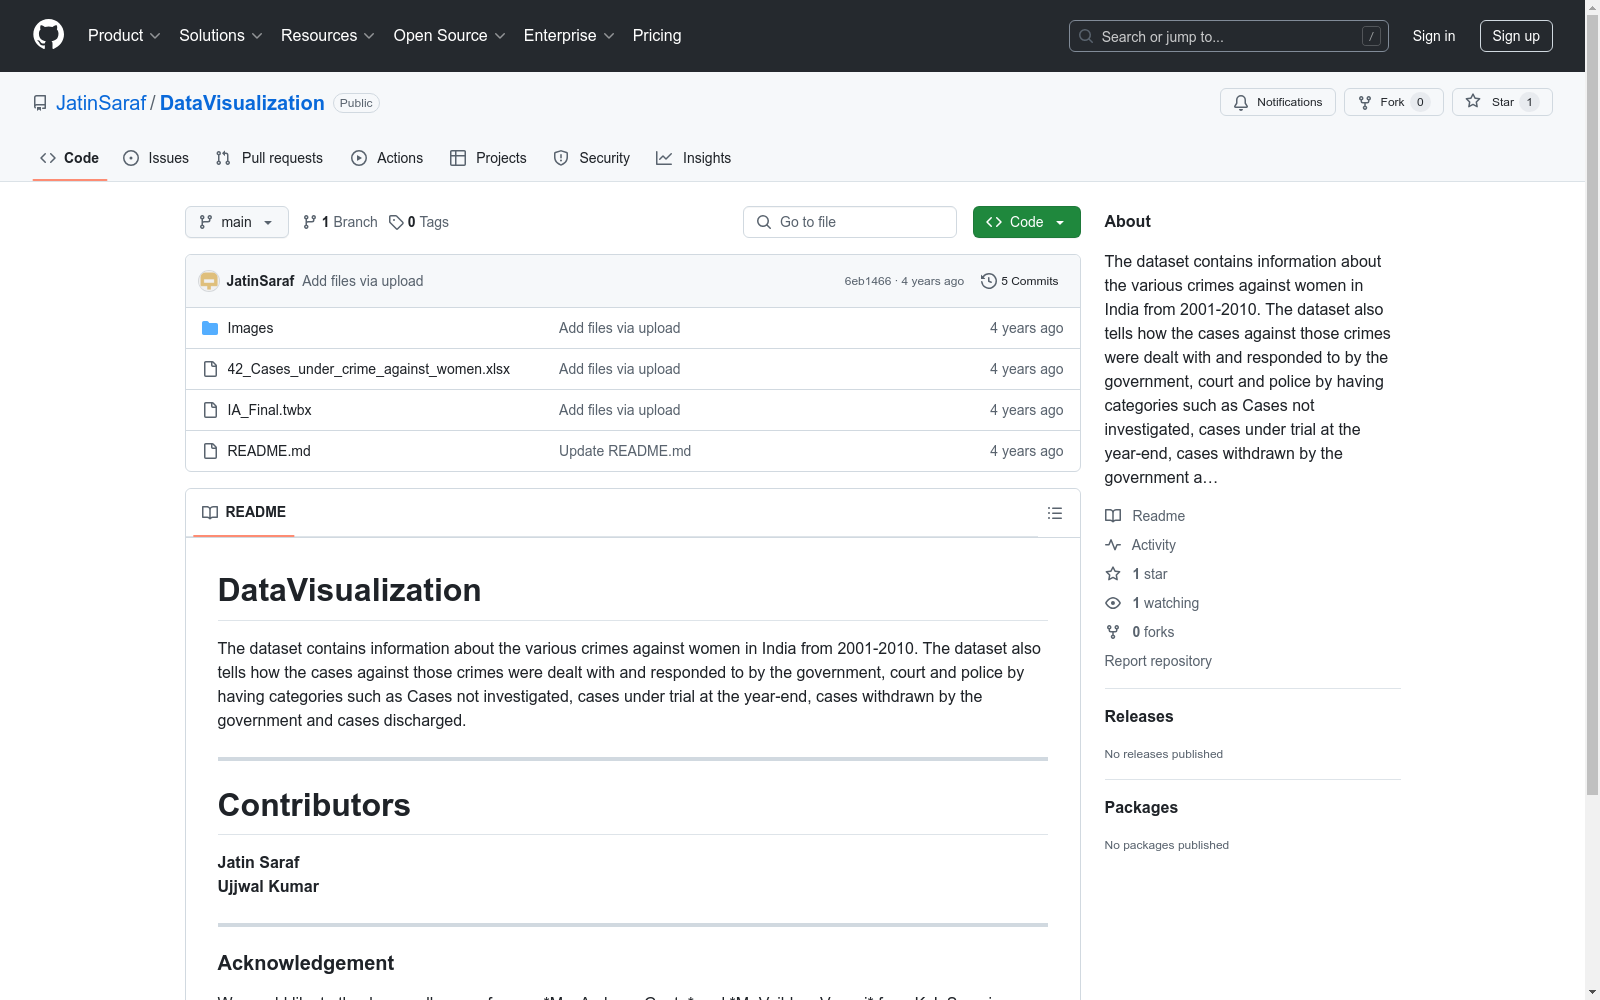Click the Packages heading link
Viewport: 1600px width, 1000px height.
1141,807
